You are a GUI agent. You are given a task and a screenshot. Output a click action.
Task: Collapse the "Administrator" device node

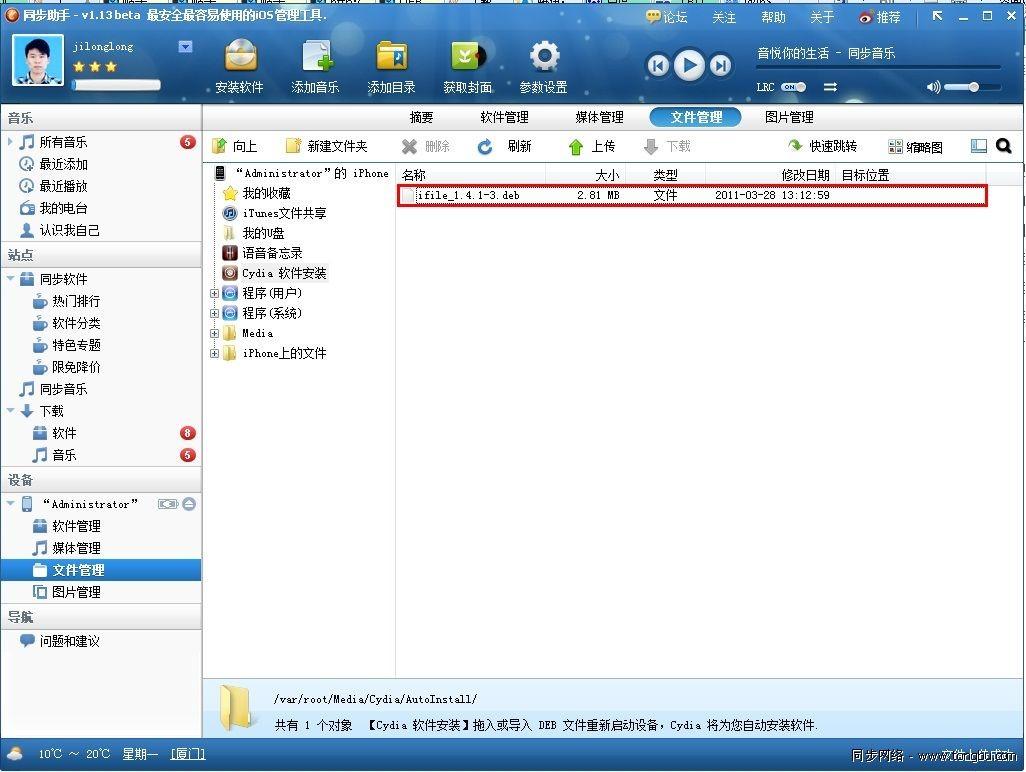point(10,504)
